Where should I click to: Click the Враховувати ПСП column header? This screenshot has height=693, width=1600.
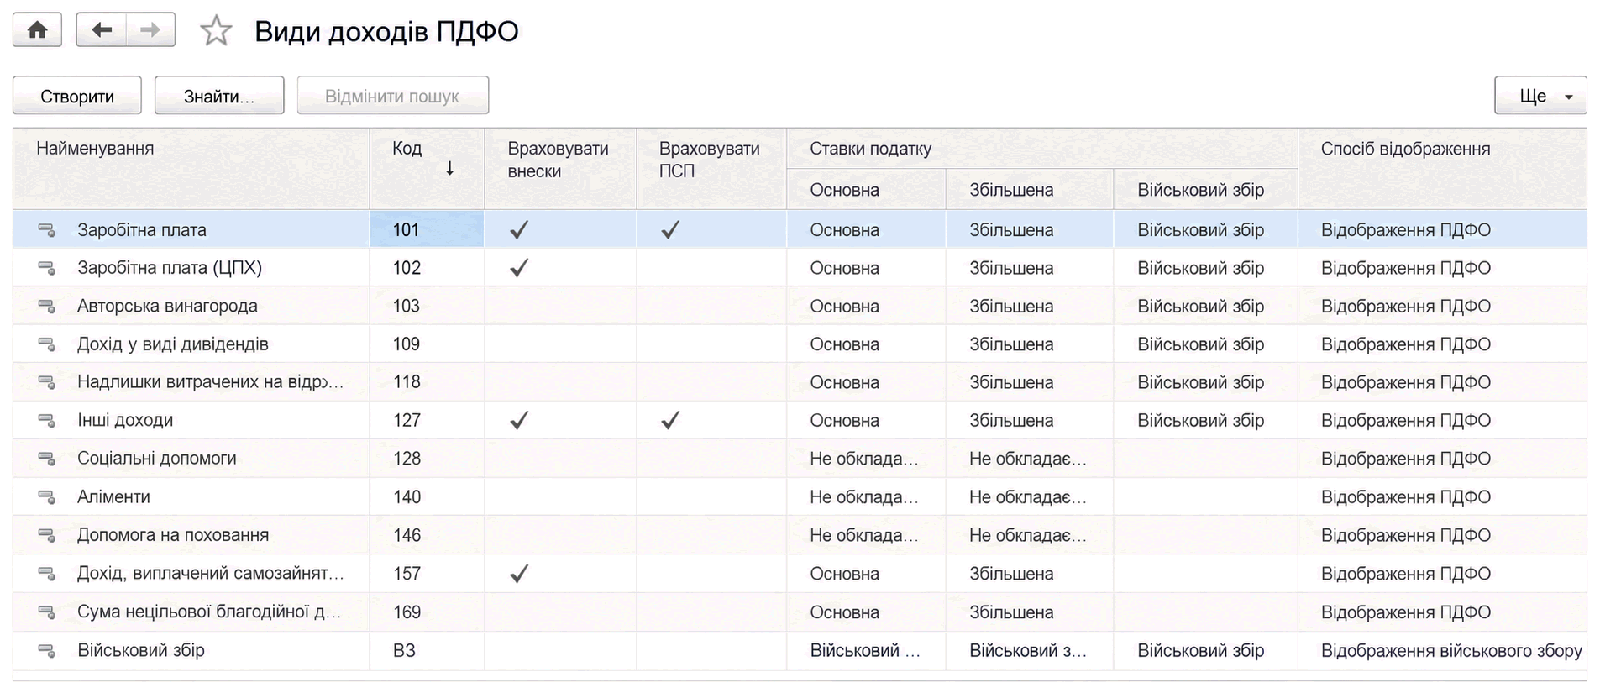711,168
